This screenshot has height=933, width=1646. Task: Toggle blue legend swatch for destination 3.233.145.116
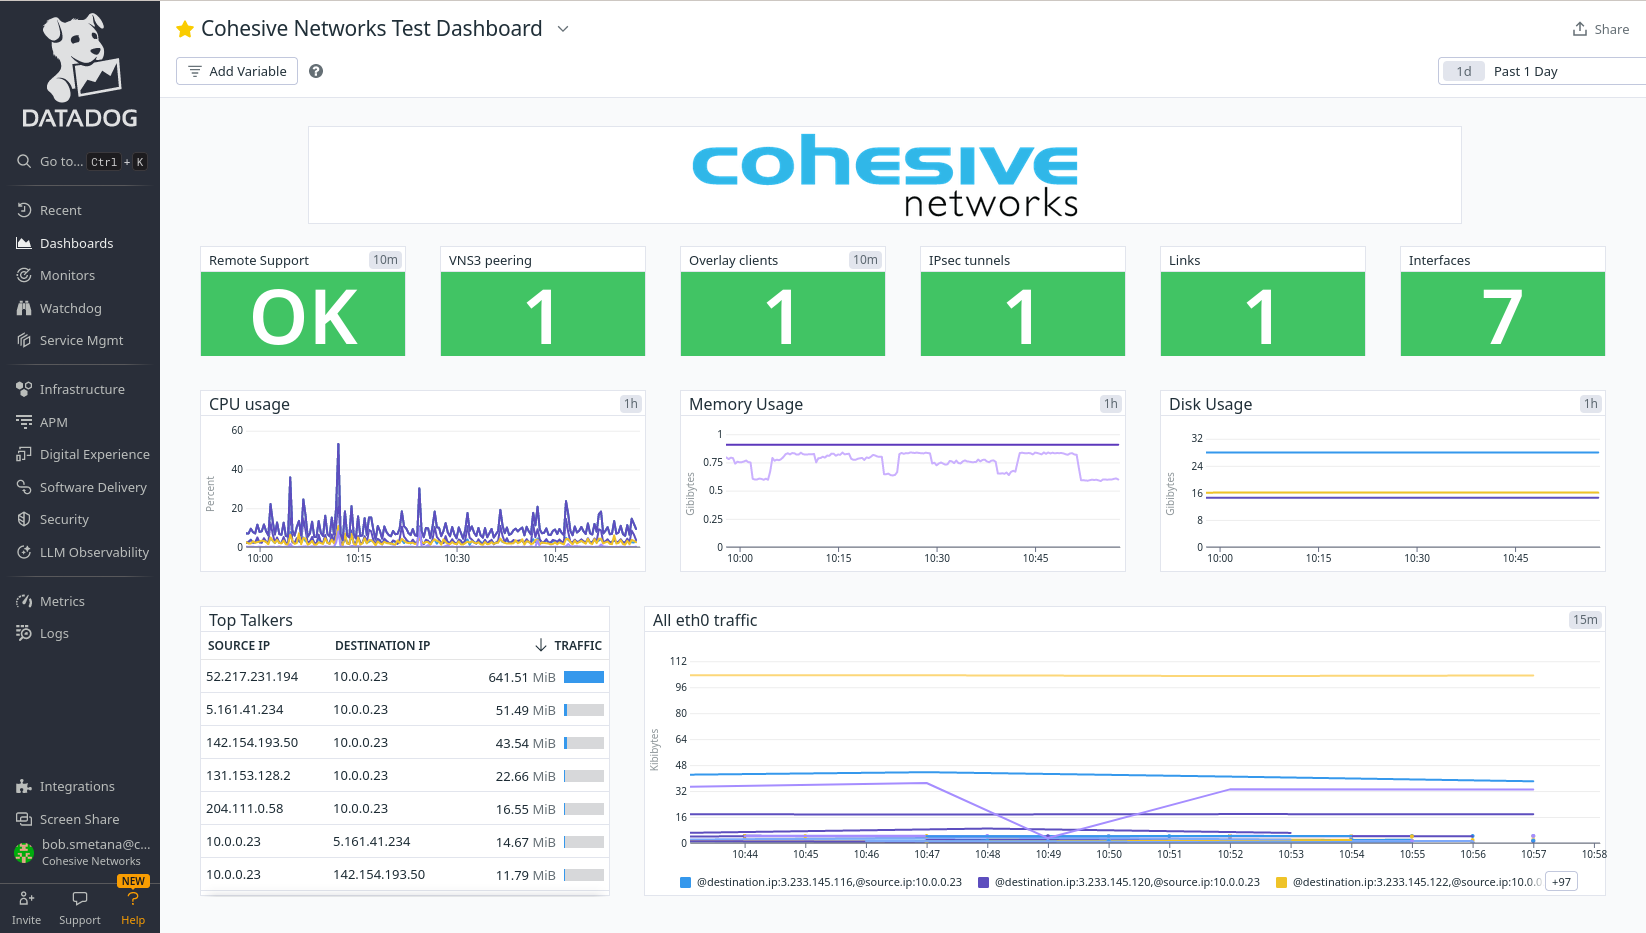pyautogui.click(x=686, y=882)
